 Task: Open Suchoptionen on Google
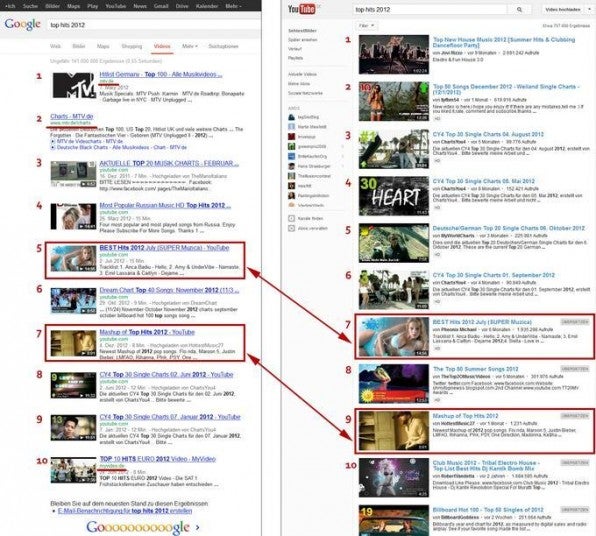pos(224,46)
